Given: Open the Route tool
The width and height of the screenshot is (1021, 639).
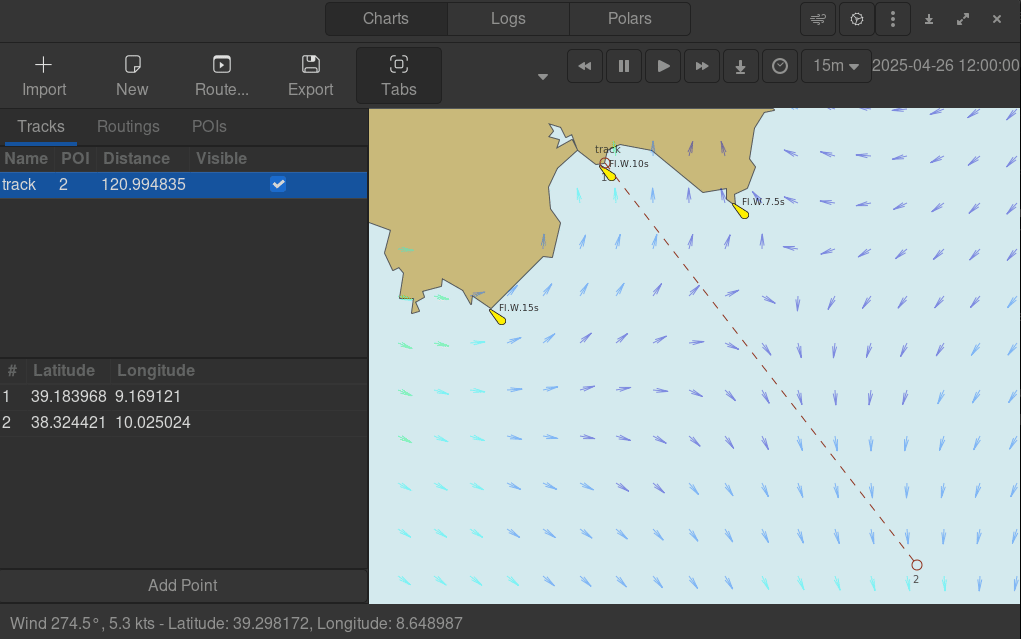Looking at the screenshot, I should [222, 66].
